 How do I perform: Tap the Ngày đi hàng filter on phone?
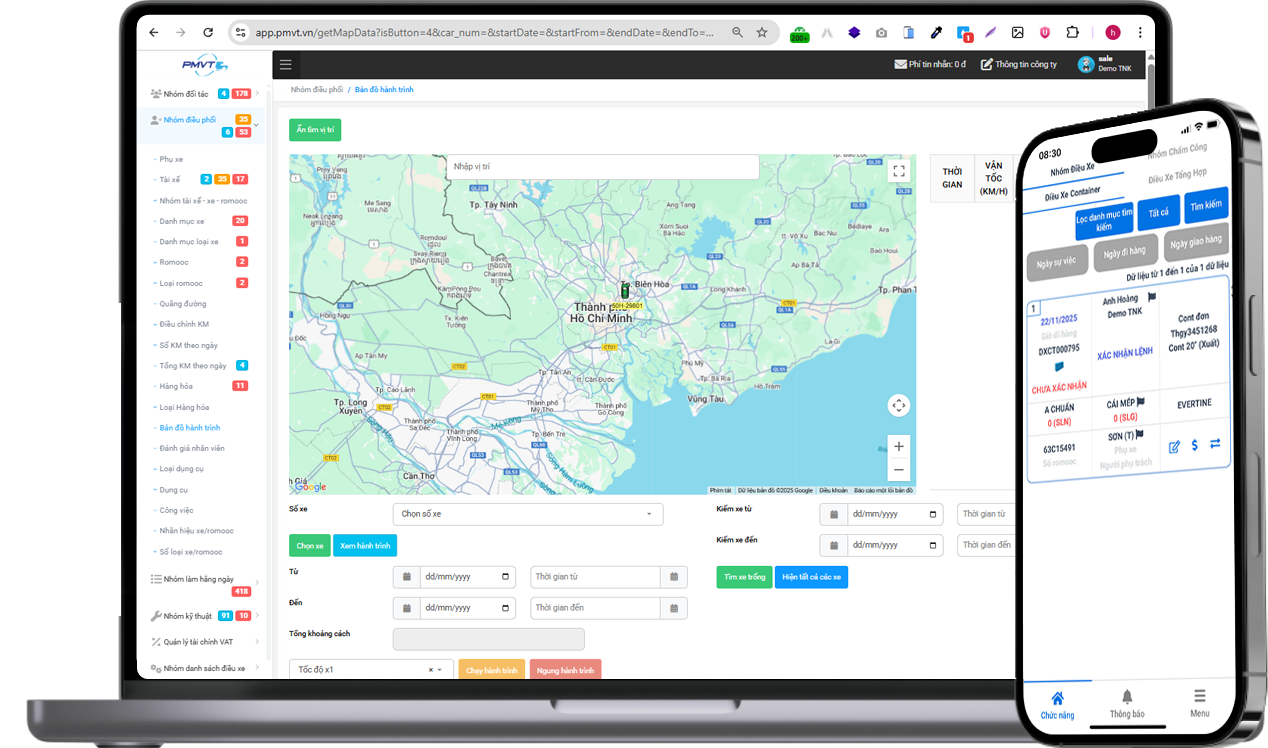tap(1125, 252)
